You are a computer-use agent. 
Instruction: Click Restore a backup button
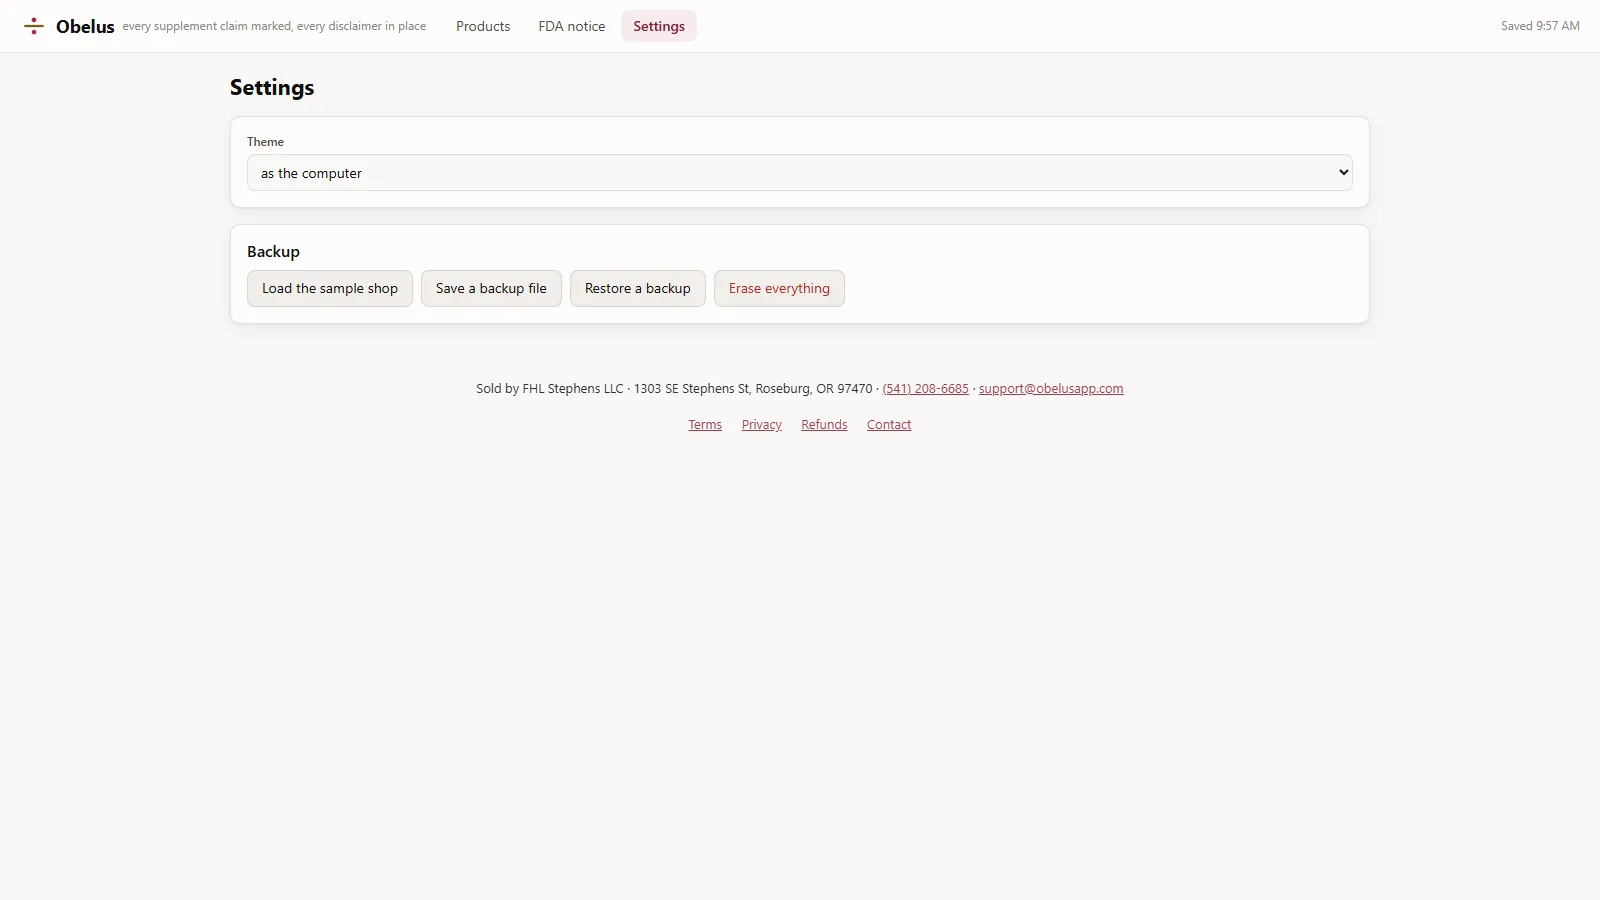click(638, 289)
